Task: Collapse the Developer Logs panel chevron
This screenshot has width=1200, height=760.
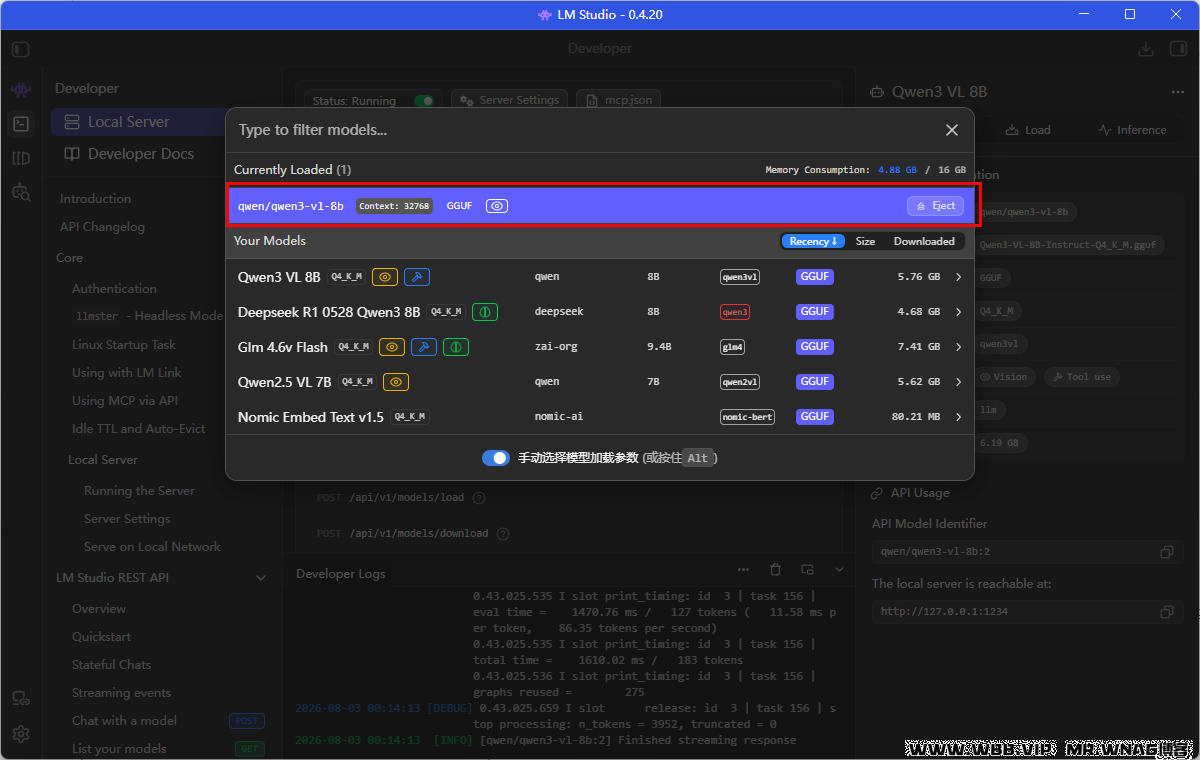Action: click(x=839, y=569)
